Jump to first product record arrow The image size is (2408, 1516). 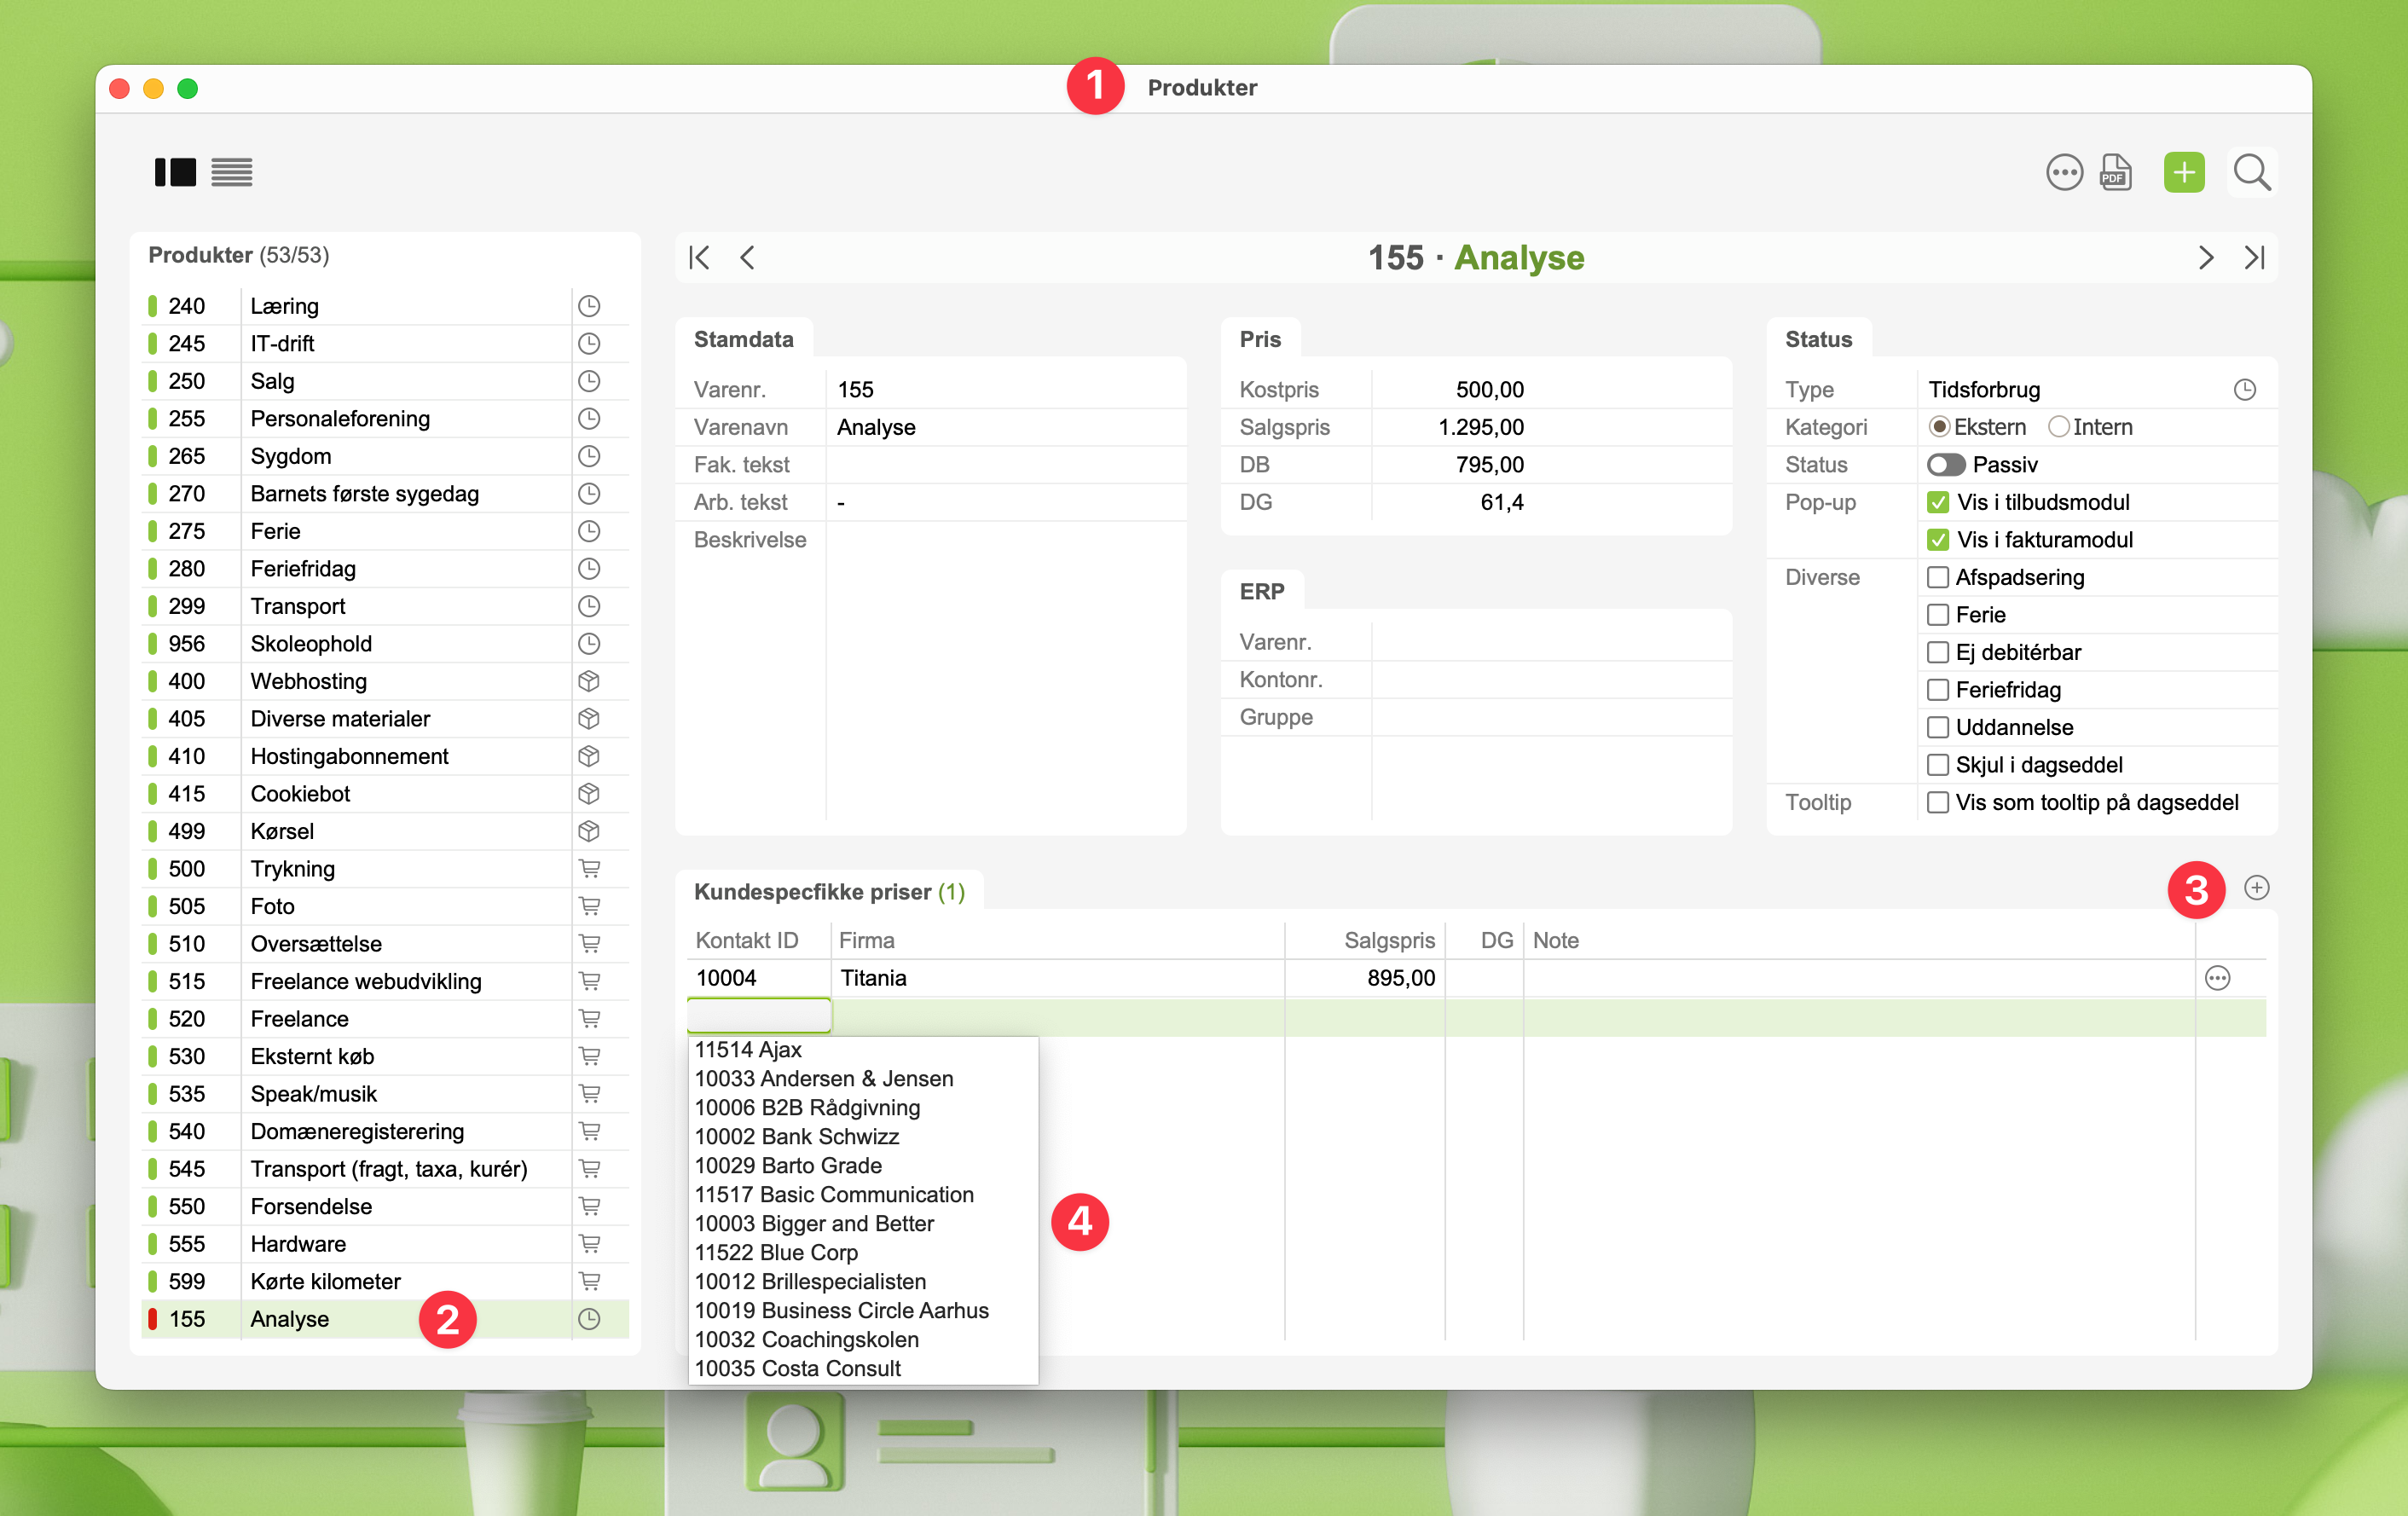pyautogui.click(x=699, y=258)
